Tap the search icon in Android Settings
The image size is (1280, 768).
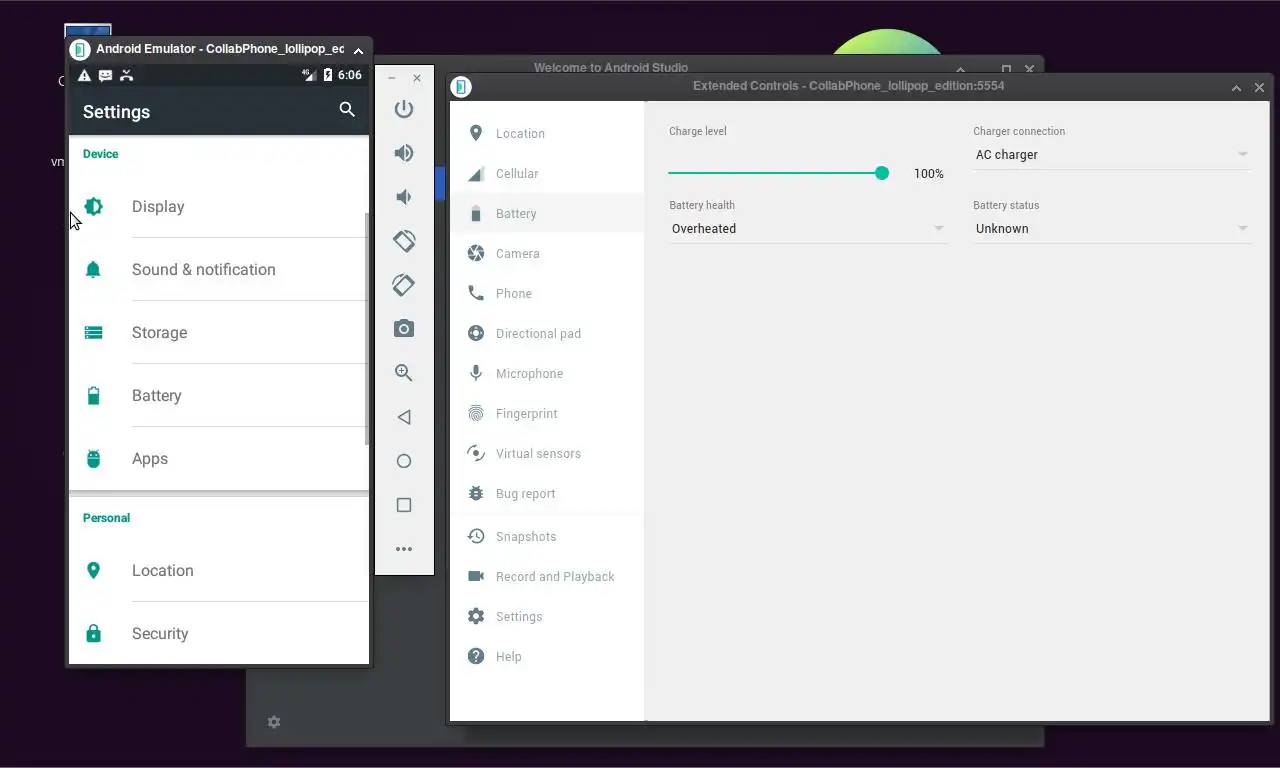point(347,110)
